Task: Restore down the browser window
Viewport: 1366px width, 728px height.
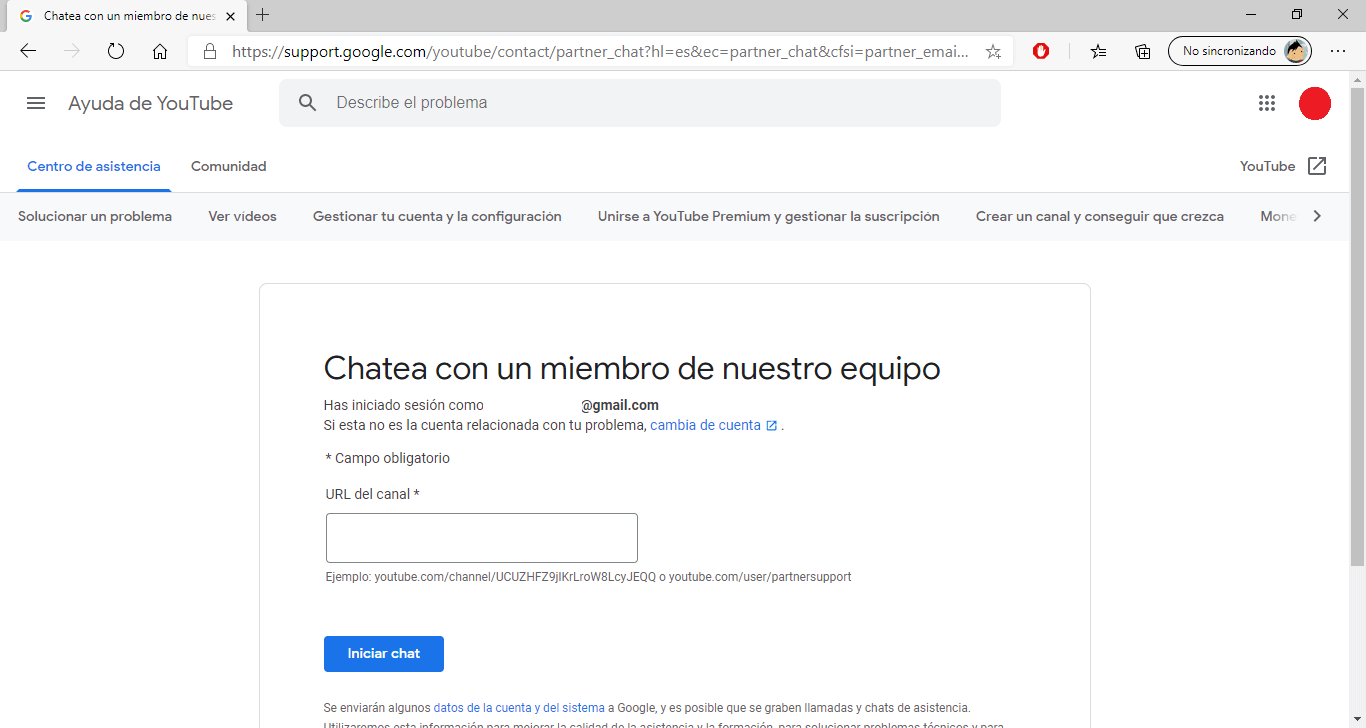Action: coord(1297,15)
